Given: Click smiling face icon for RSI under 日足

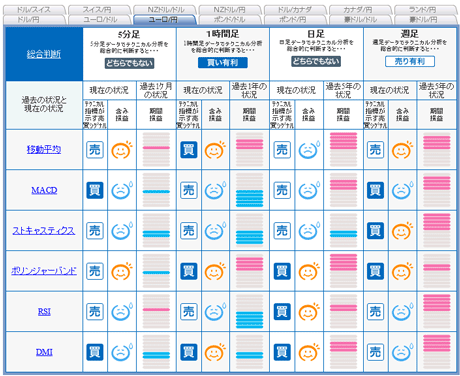Looking at the screenshot, I should (309, 312).
